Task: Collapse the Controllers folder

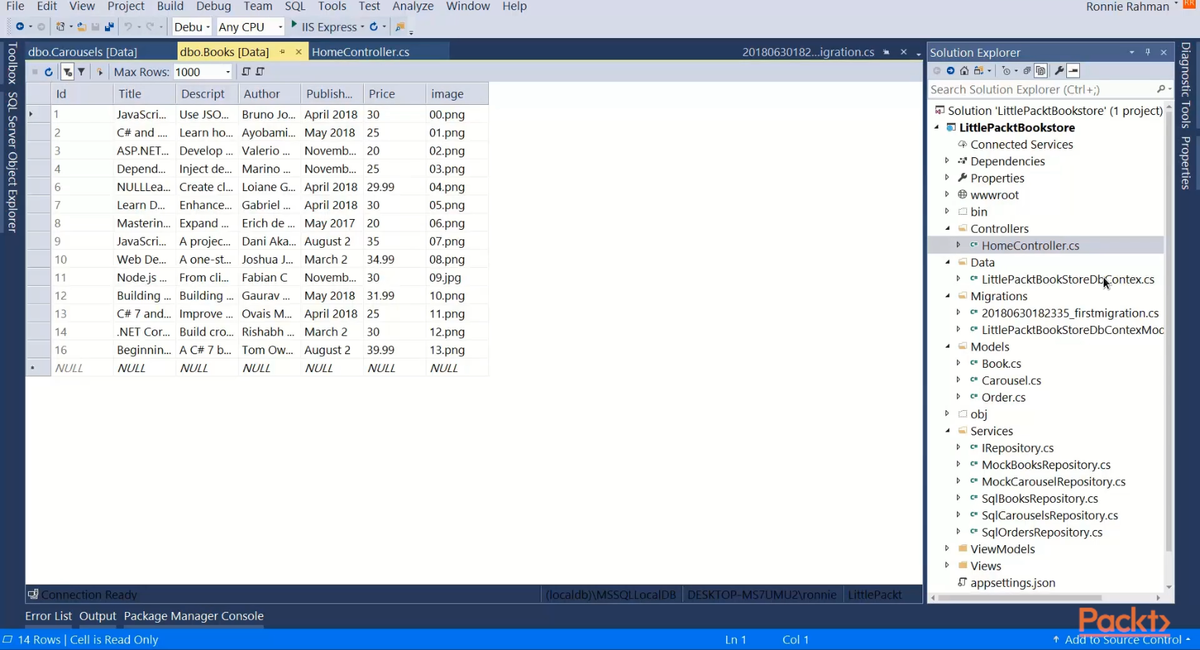Action: tap(948, 228)
